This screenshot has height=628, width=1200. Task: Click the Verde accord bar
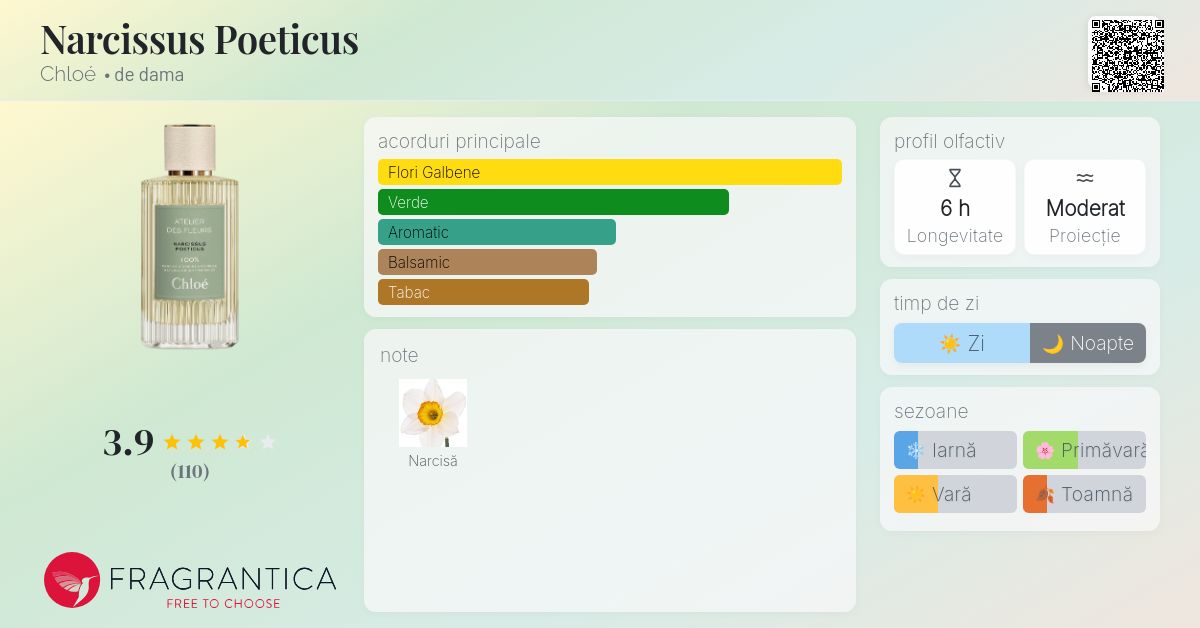pos(553,202)
